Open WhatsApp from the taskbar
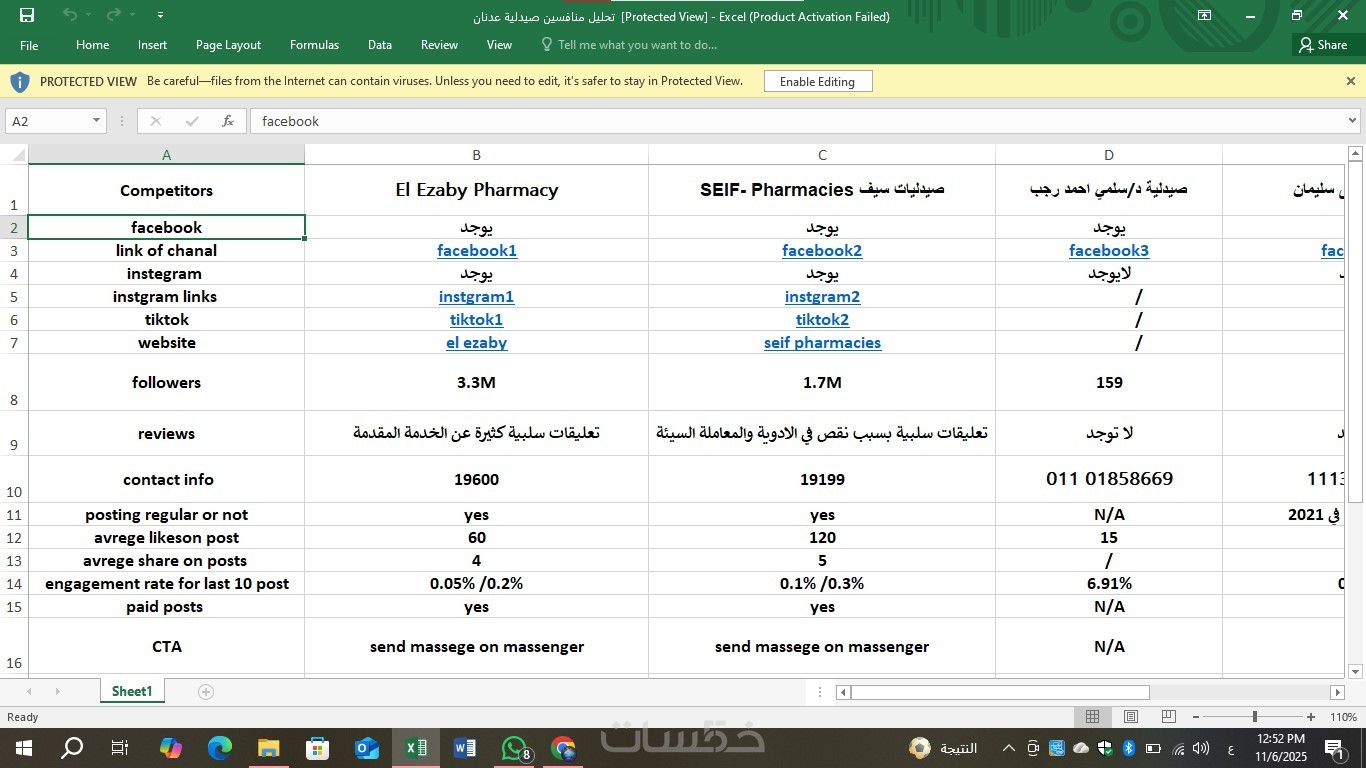Screen dimensions: 1366x768 coord(514,748)
